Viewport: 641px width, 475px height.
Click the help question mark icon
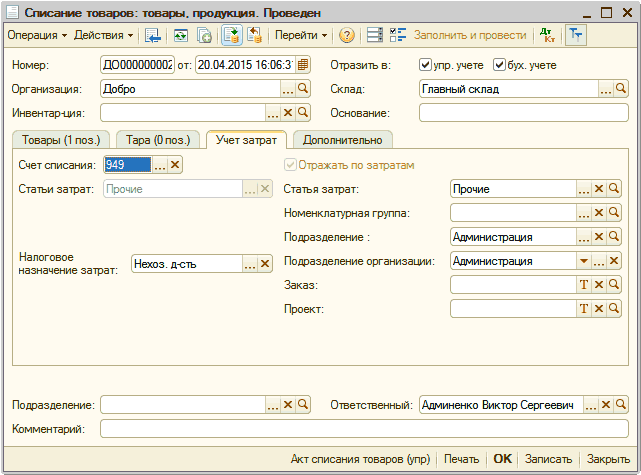[347, 35]
